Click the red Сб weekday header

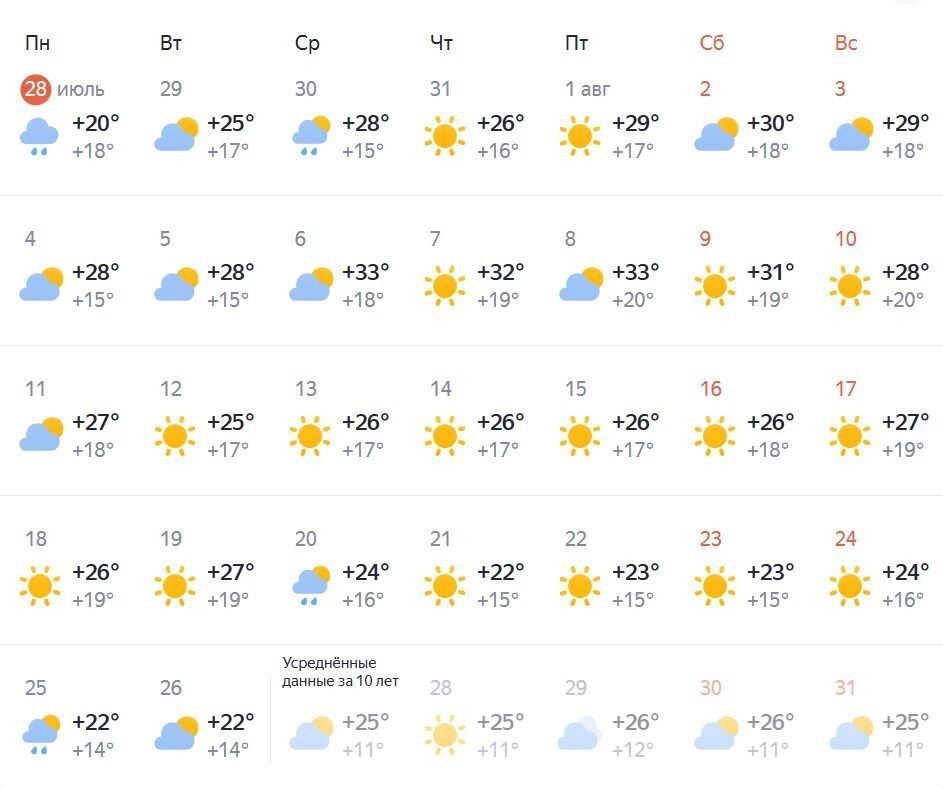coord(711,43)
